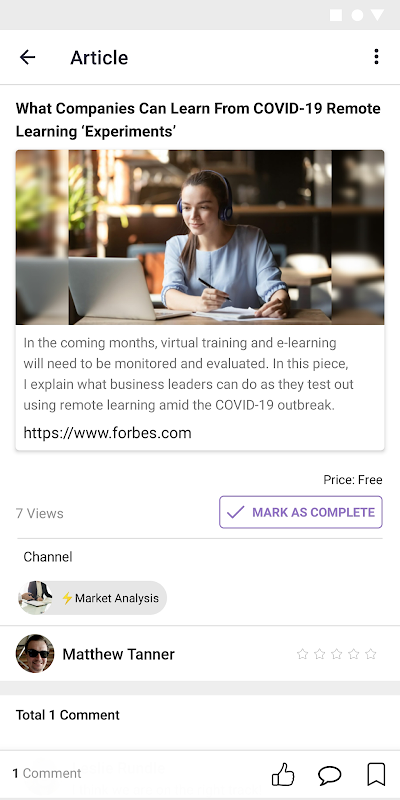Tap the Android system back triangle
The image size is (400, 800).
[x=377, y=15]
